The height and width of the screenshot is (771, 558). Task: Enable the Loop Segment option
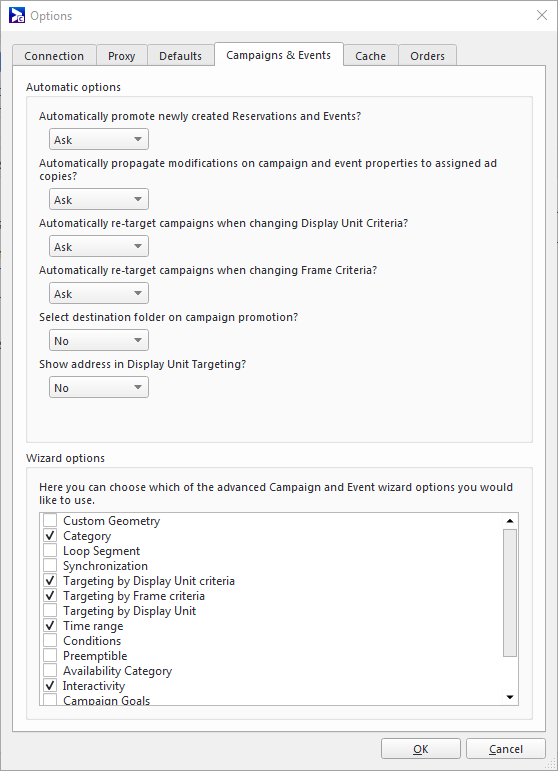[x=50, y=551]
